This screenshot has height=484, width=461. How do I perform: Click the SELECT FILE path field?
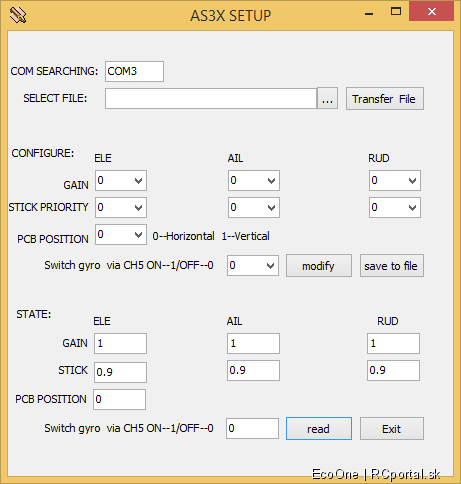click(211, 98)
